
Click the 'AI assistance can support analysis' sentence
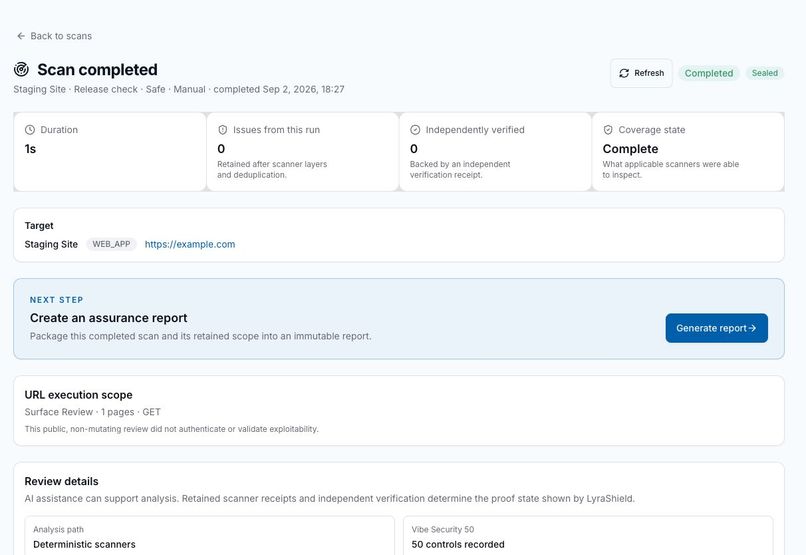pyautogui.click(x=329, y=498)
